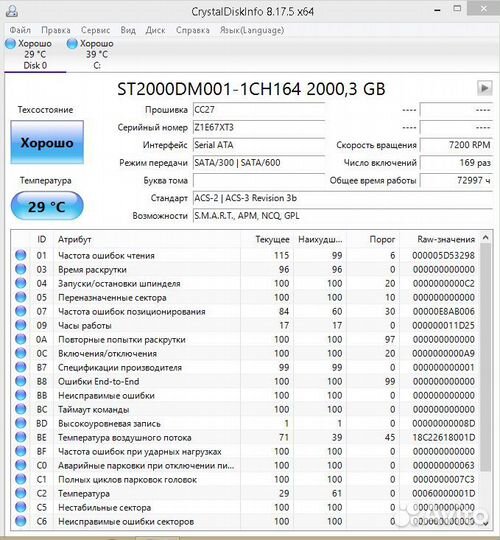Click the Raw-значения column header
Screen dimensions: 500x540
pos(439,239)
